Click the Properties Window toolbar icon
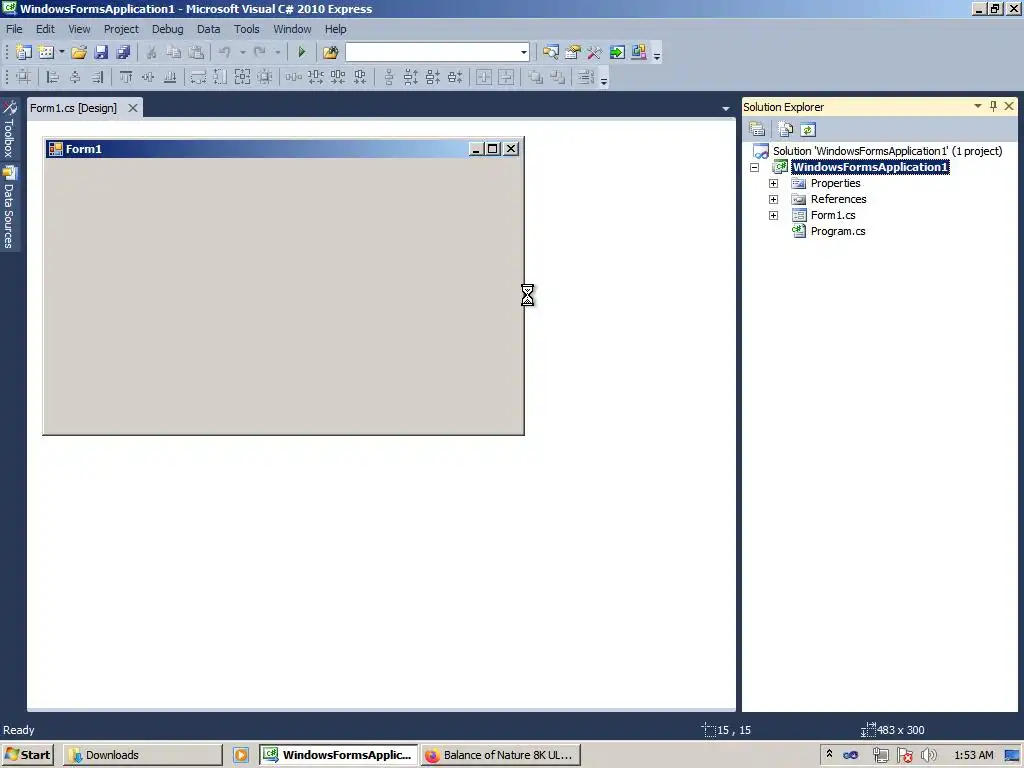The height and width of the screenshot is (768, 1024). [x=573, y=52]
